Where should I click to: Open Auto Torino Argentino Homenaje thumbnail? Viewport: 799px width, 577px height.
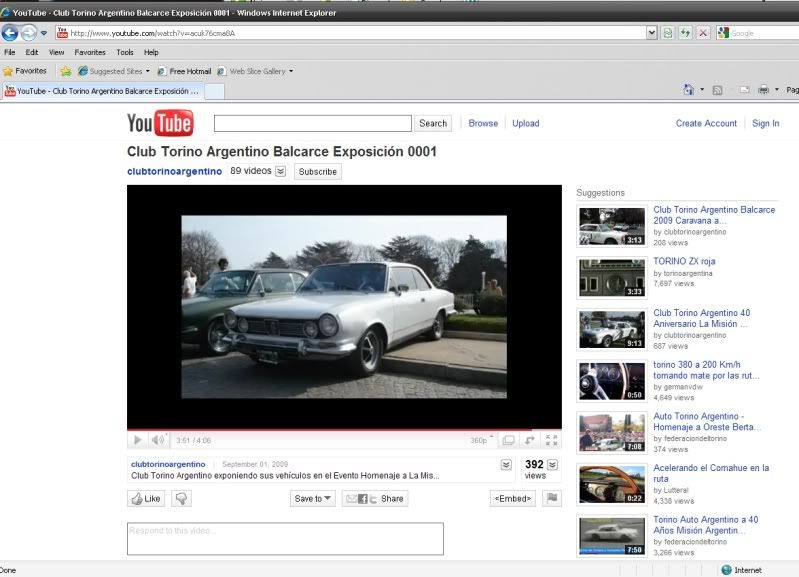pos(612,433)
